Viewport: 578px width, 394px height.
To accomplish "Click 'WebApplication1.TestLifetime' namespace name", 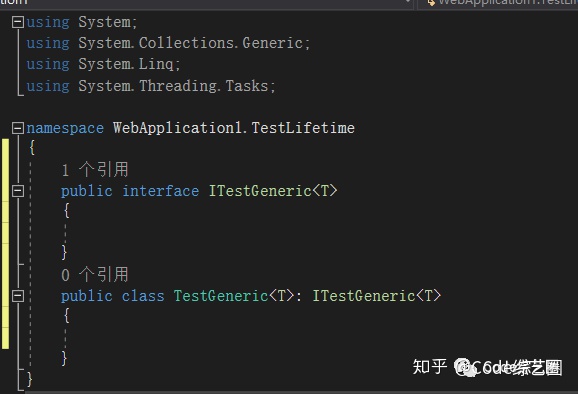I will [234, 128].
